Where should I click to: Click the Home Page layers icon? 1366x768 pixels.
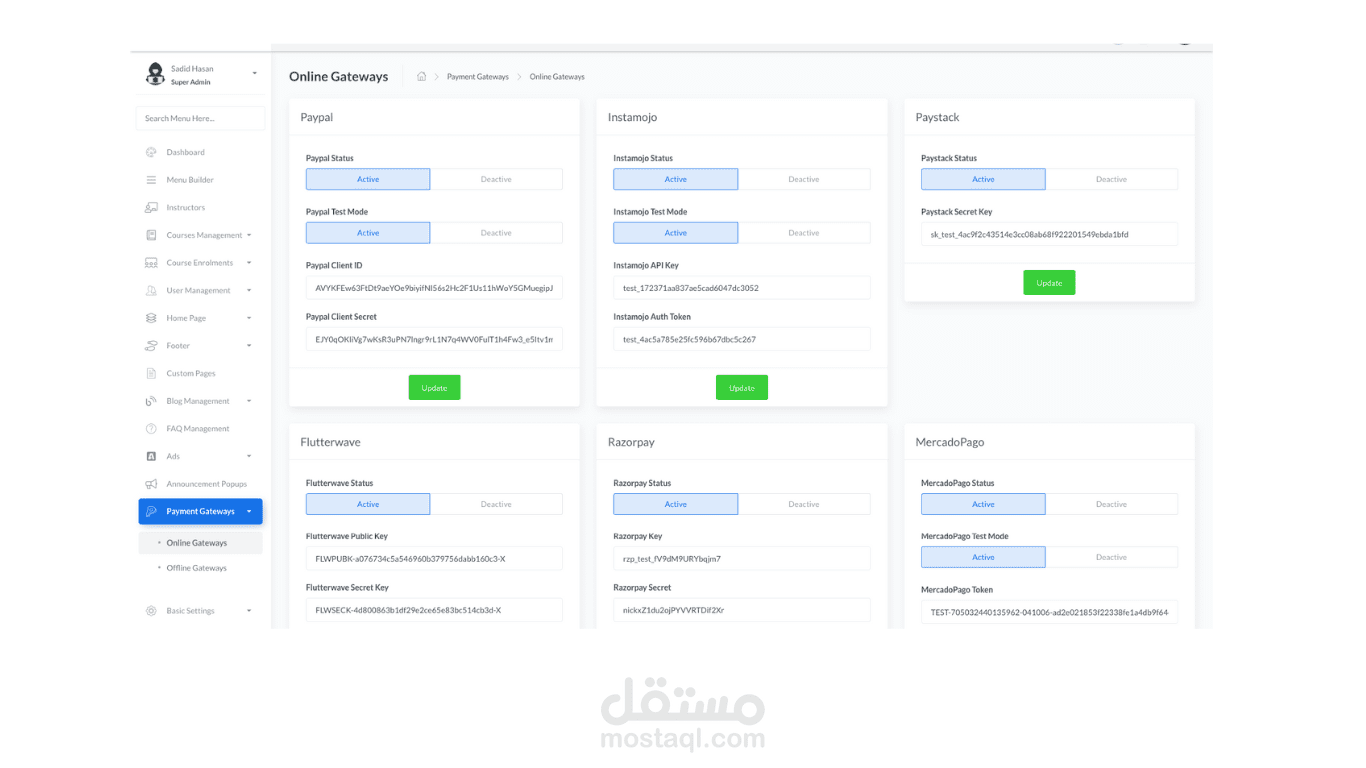[x=151, y=318]
